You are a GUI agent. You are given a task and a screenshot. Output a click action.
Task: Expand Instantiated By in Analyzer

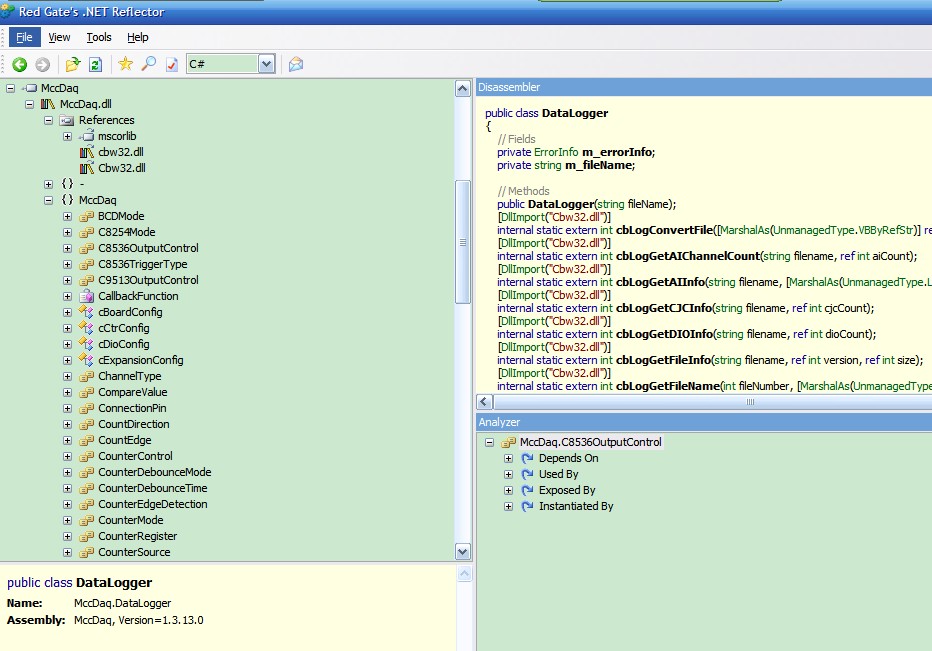click(x=508, y=507)
